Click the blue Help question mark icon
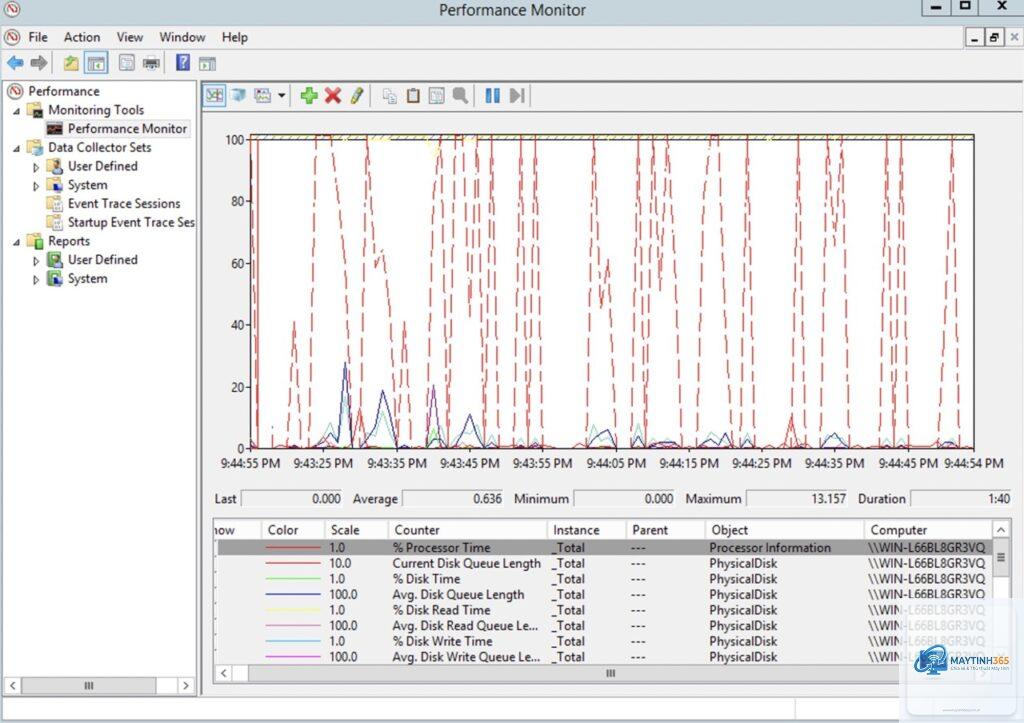The height and width of the screenshot is (723, 1024). pos(183,63)
